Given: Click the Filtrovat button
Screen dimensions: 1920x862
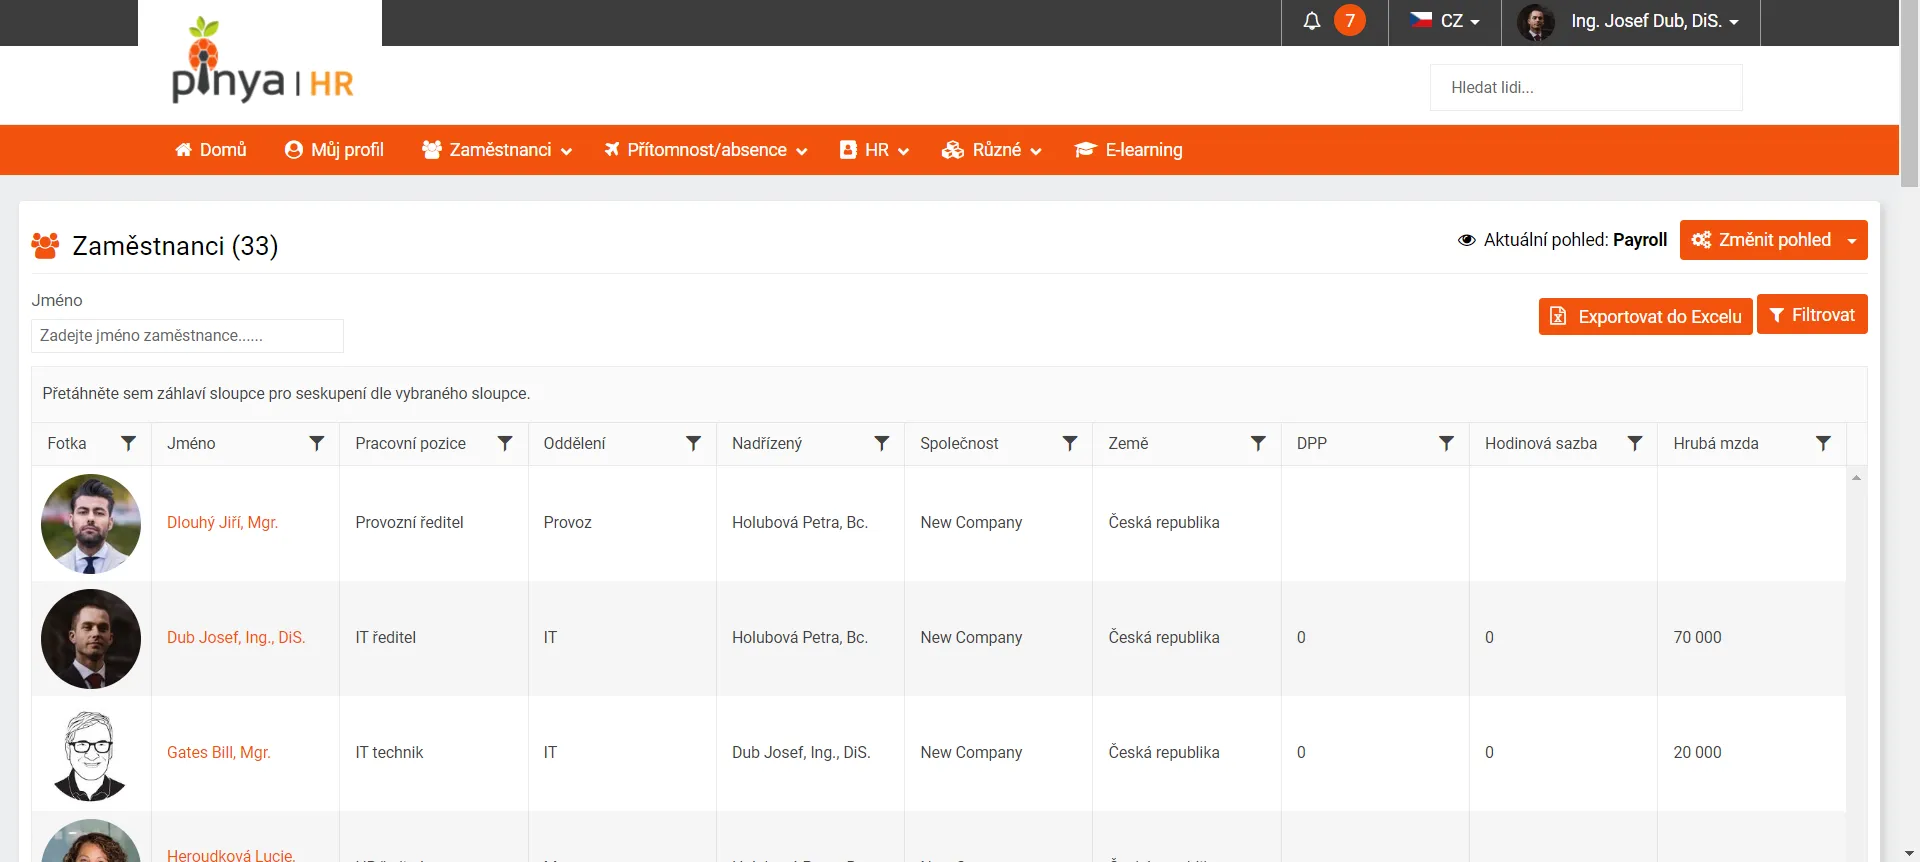Looking at the screenshot, I should pos(1812,315).
